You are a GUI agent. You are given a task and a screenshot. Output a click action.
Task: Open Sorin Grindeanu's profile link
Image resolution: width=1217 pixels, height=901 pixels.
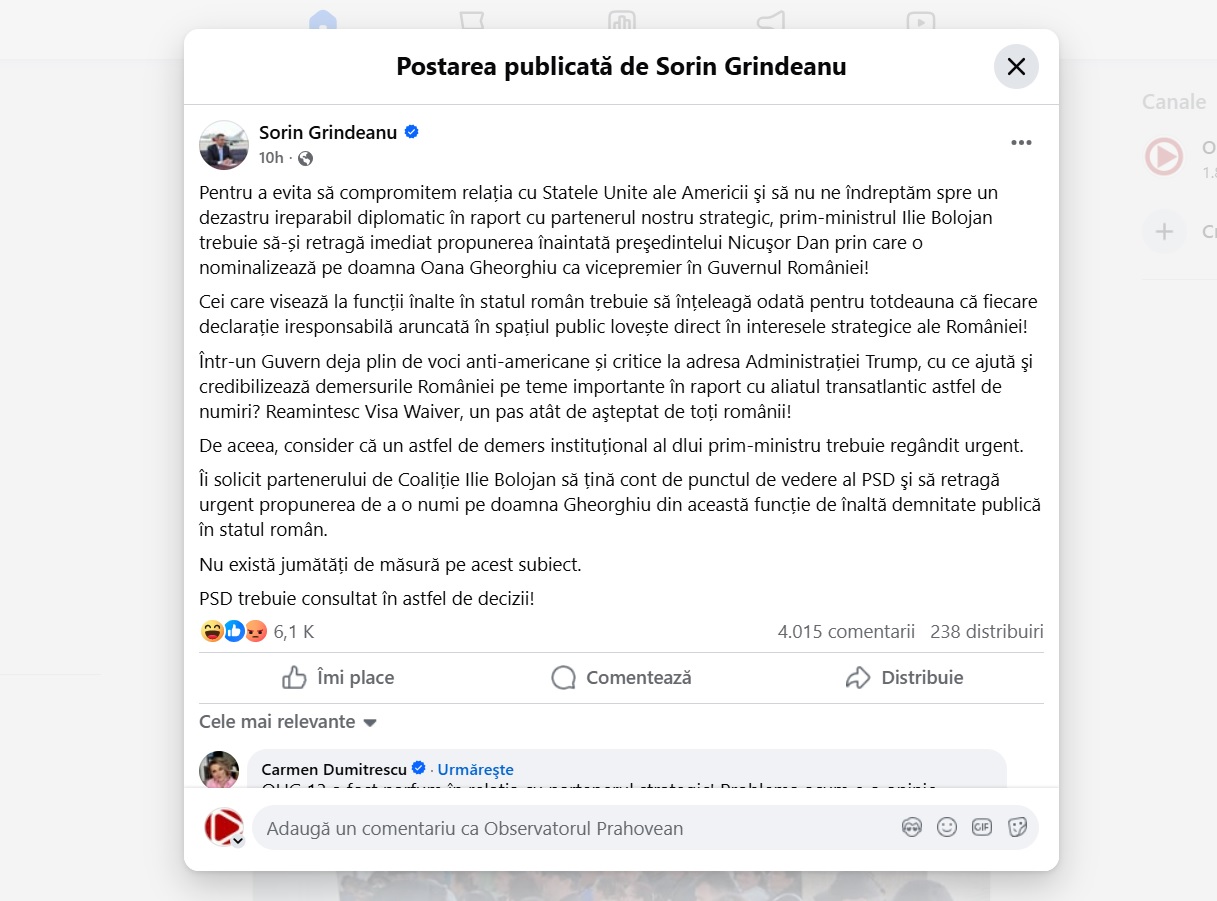(x=329, y=131)
